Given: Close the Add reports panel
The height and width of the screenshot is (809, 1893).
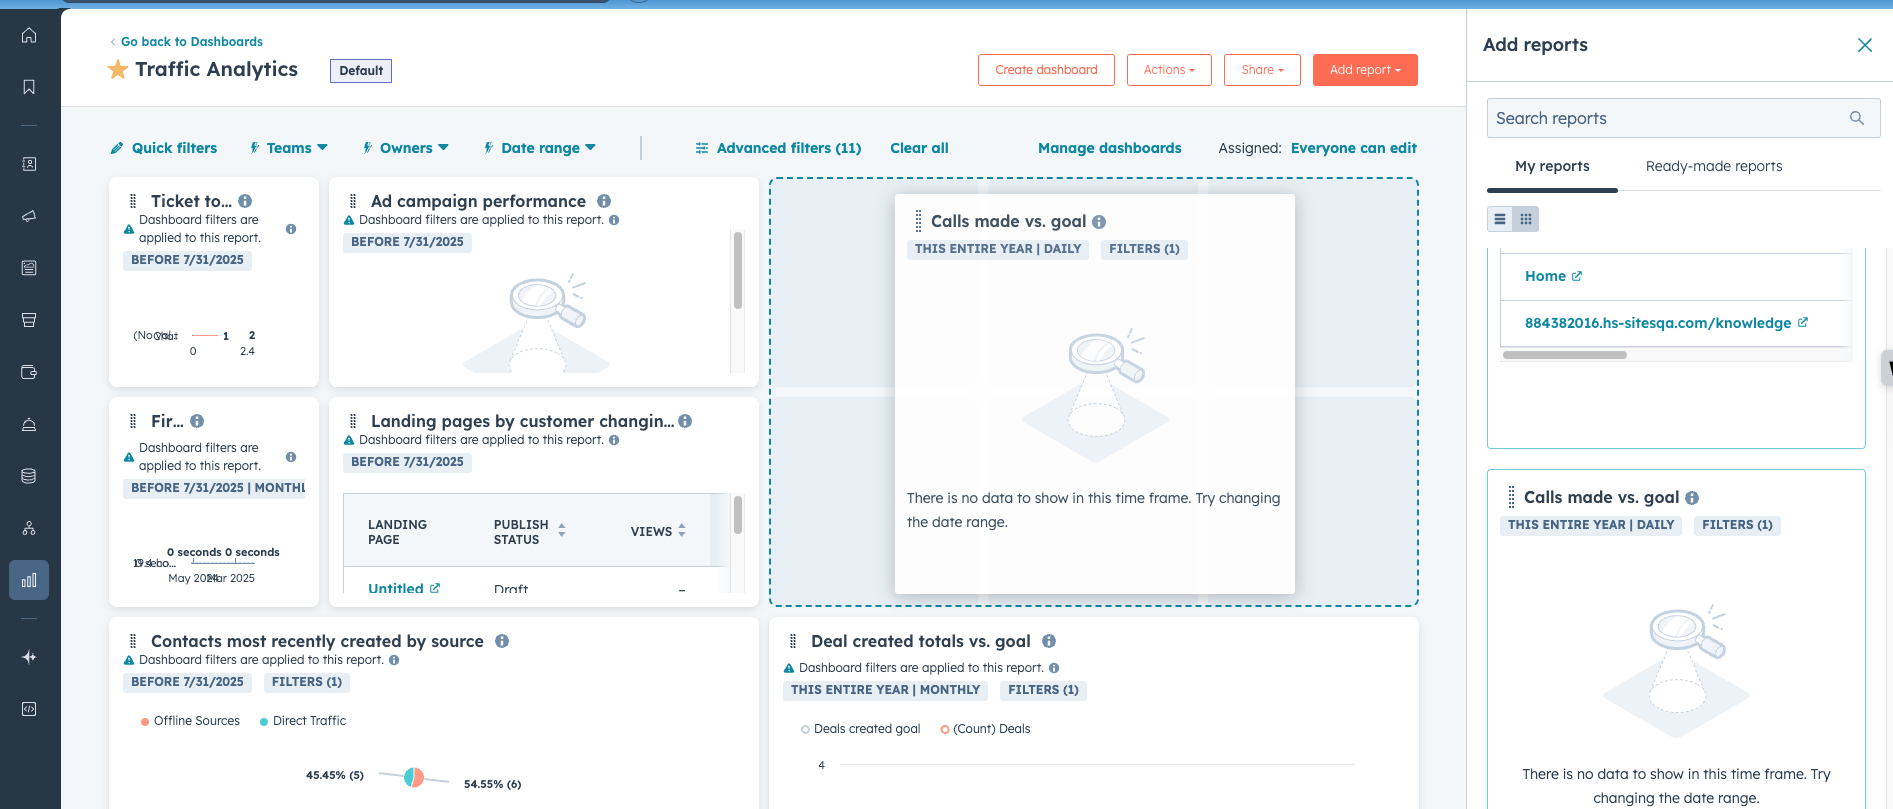Looking at the screenshot, I should pos(1864,45).
